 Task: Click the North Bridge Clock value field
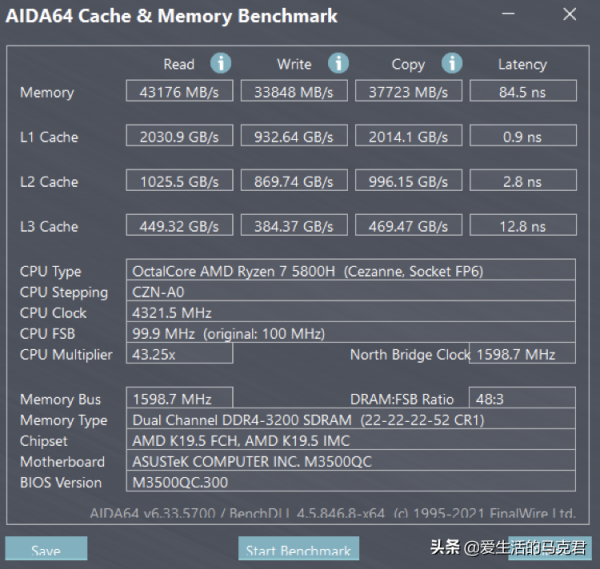524,354
